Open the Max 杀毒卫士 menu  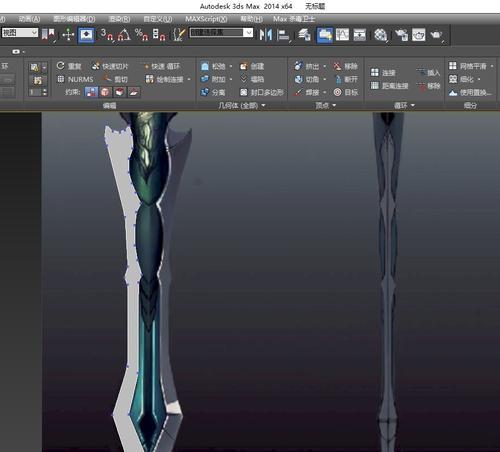[294, 19]
